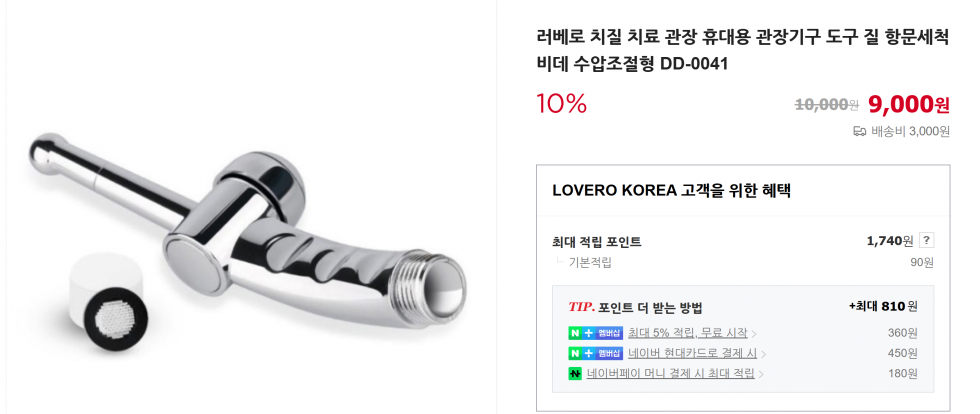Screen dimensions: 980x414
Task: Click the struck-through 10,000원 original price
Action: pos(826,105)
